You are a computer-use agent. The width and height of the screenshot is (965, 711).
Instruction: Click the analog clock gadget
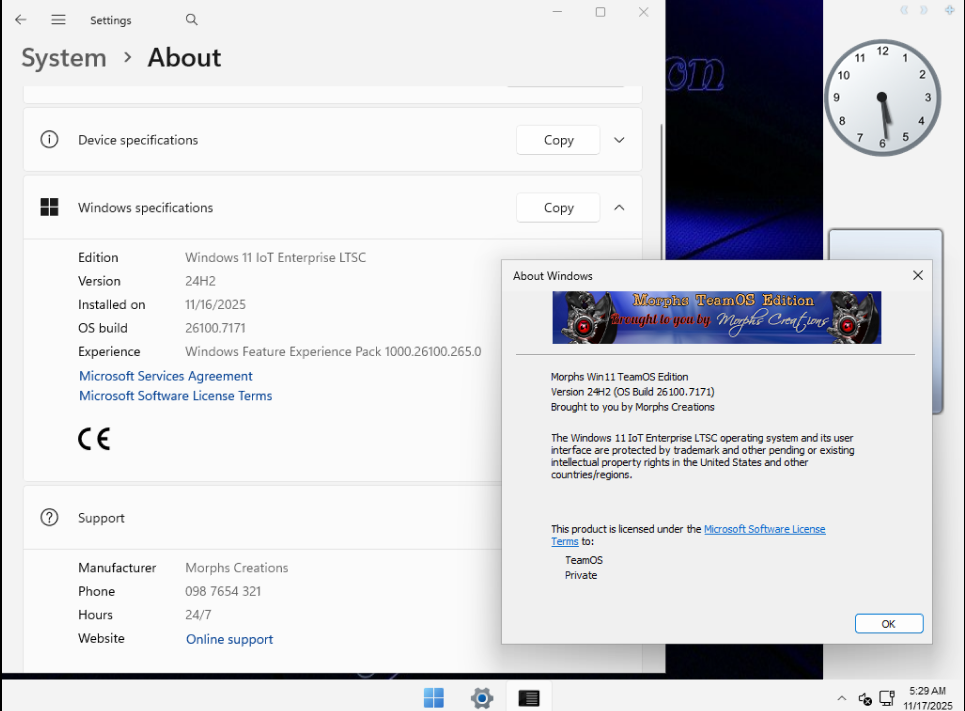(x=882, y=98)
